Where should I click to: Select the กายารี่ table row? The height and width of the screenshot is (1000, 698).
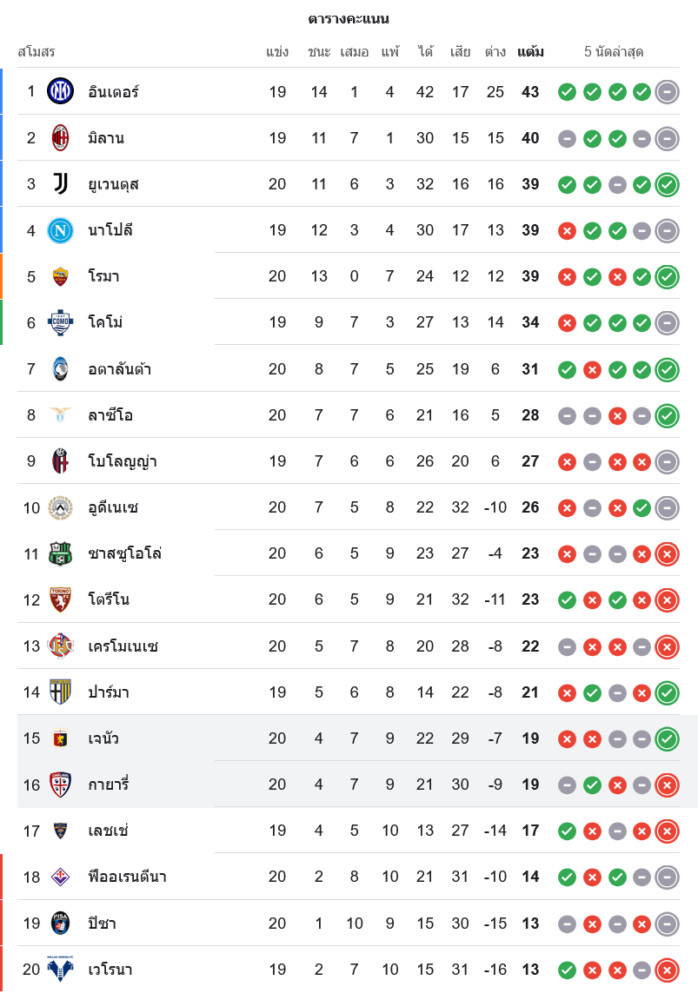[350, 785]
